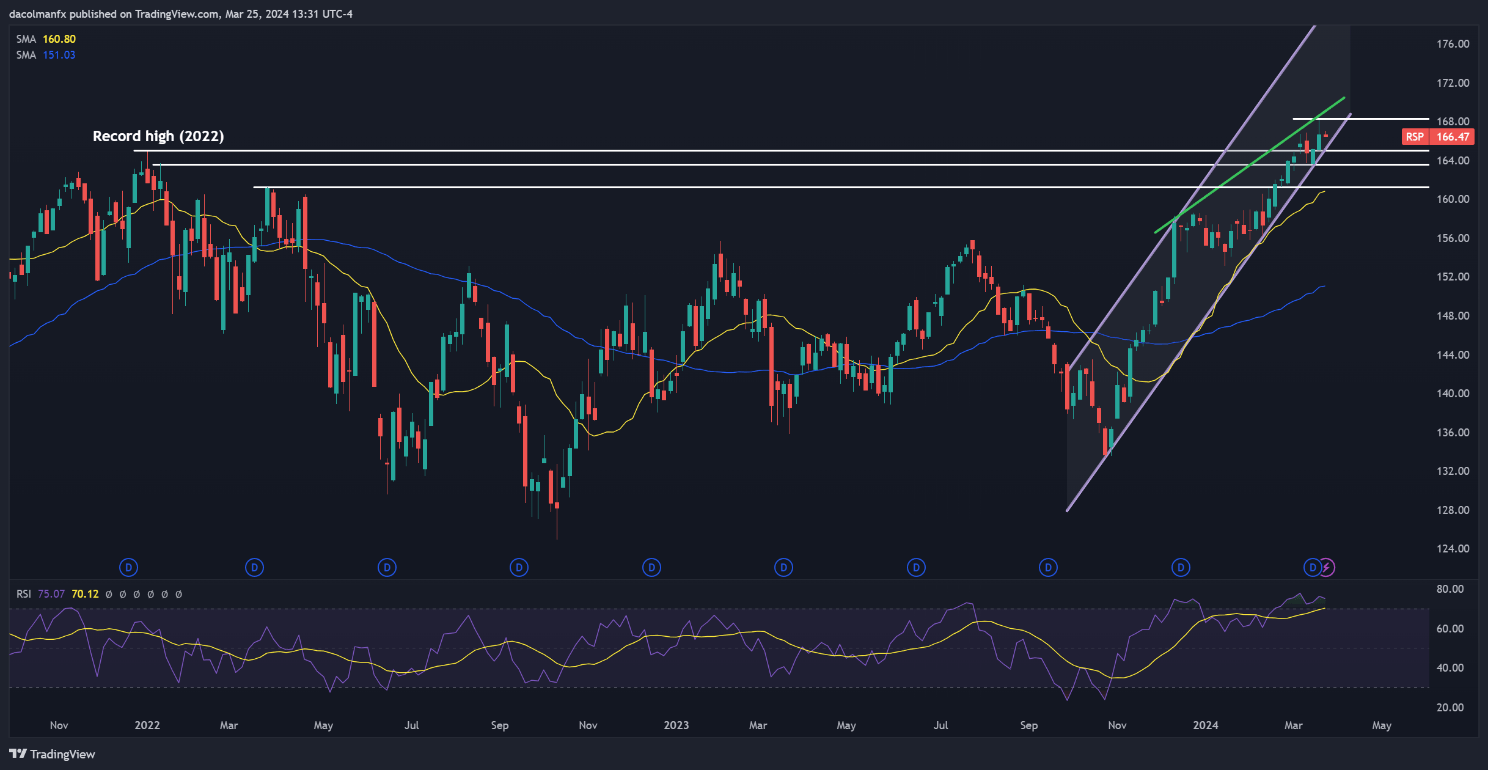Click the 176.00 price scale label

click(1449, 45)
